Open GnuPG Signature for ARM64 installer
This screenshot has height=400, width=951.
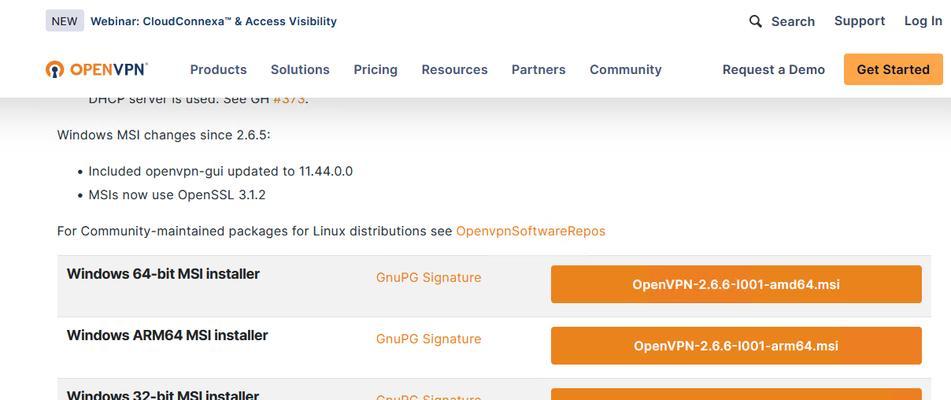(x=428, y=339)
